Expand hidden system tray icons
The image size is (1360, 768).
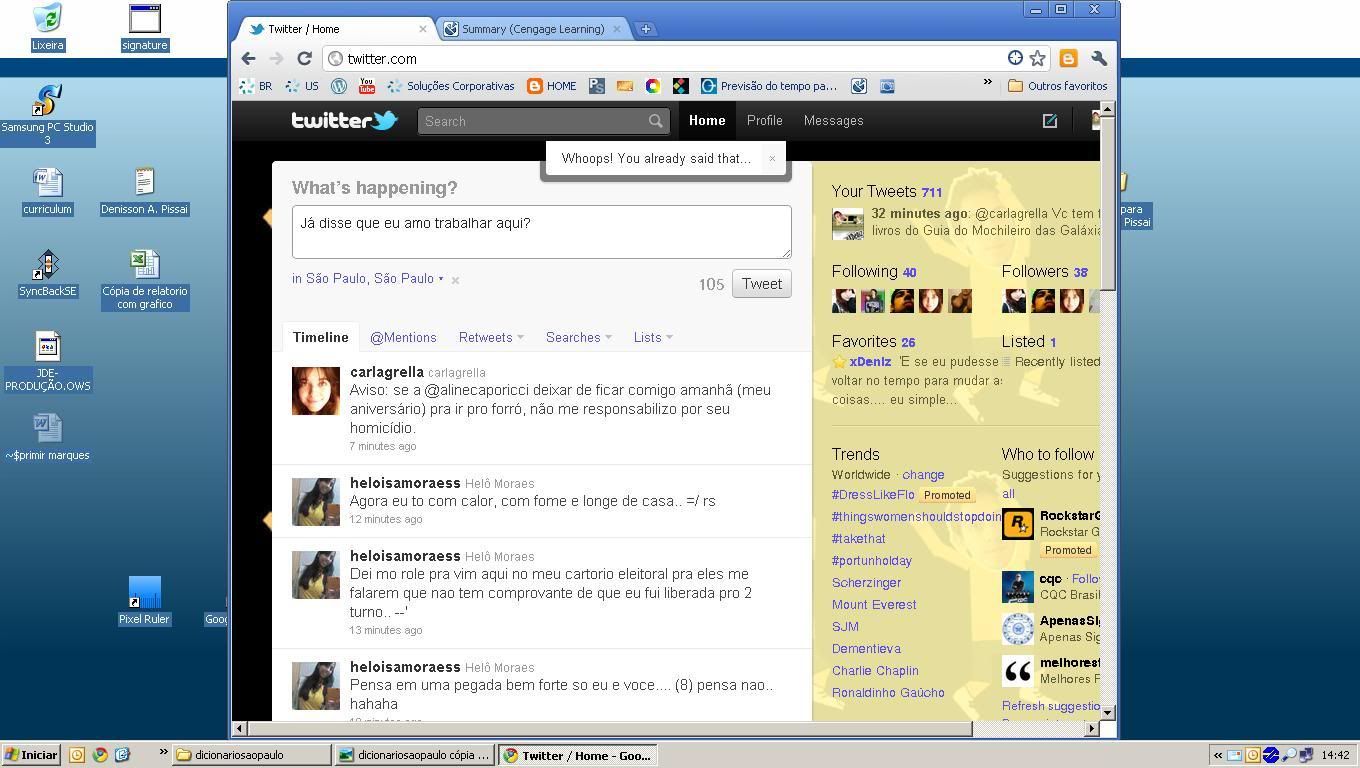1218,756
